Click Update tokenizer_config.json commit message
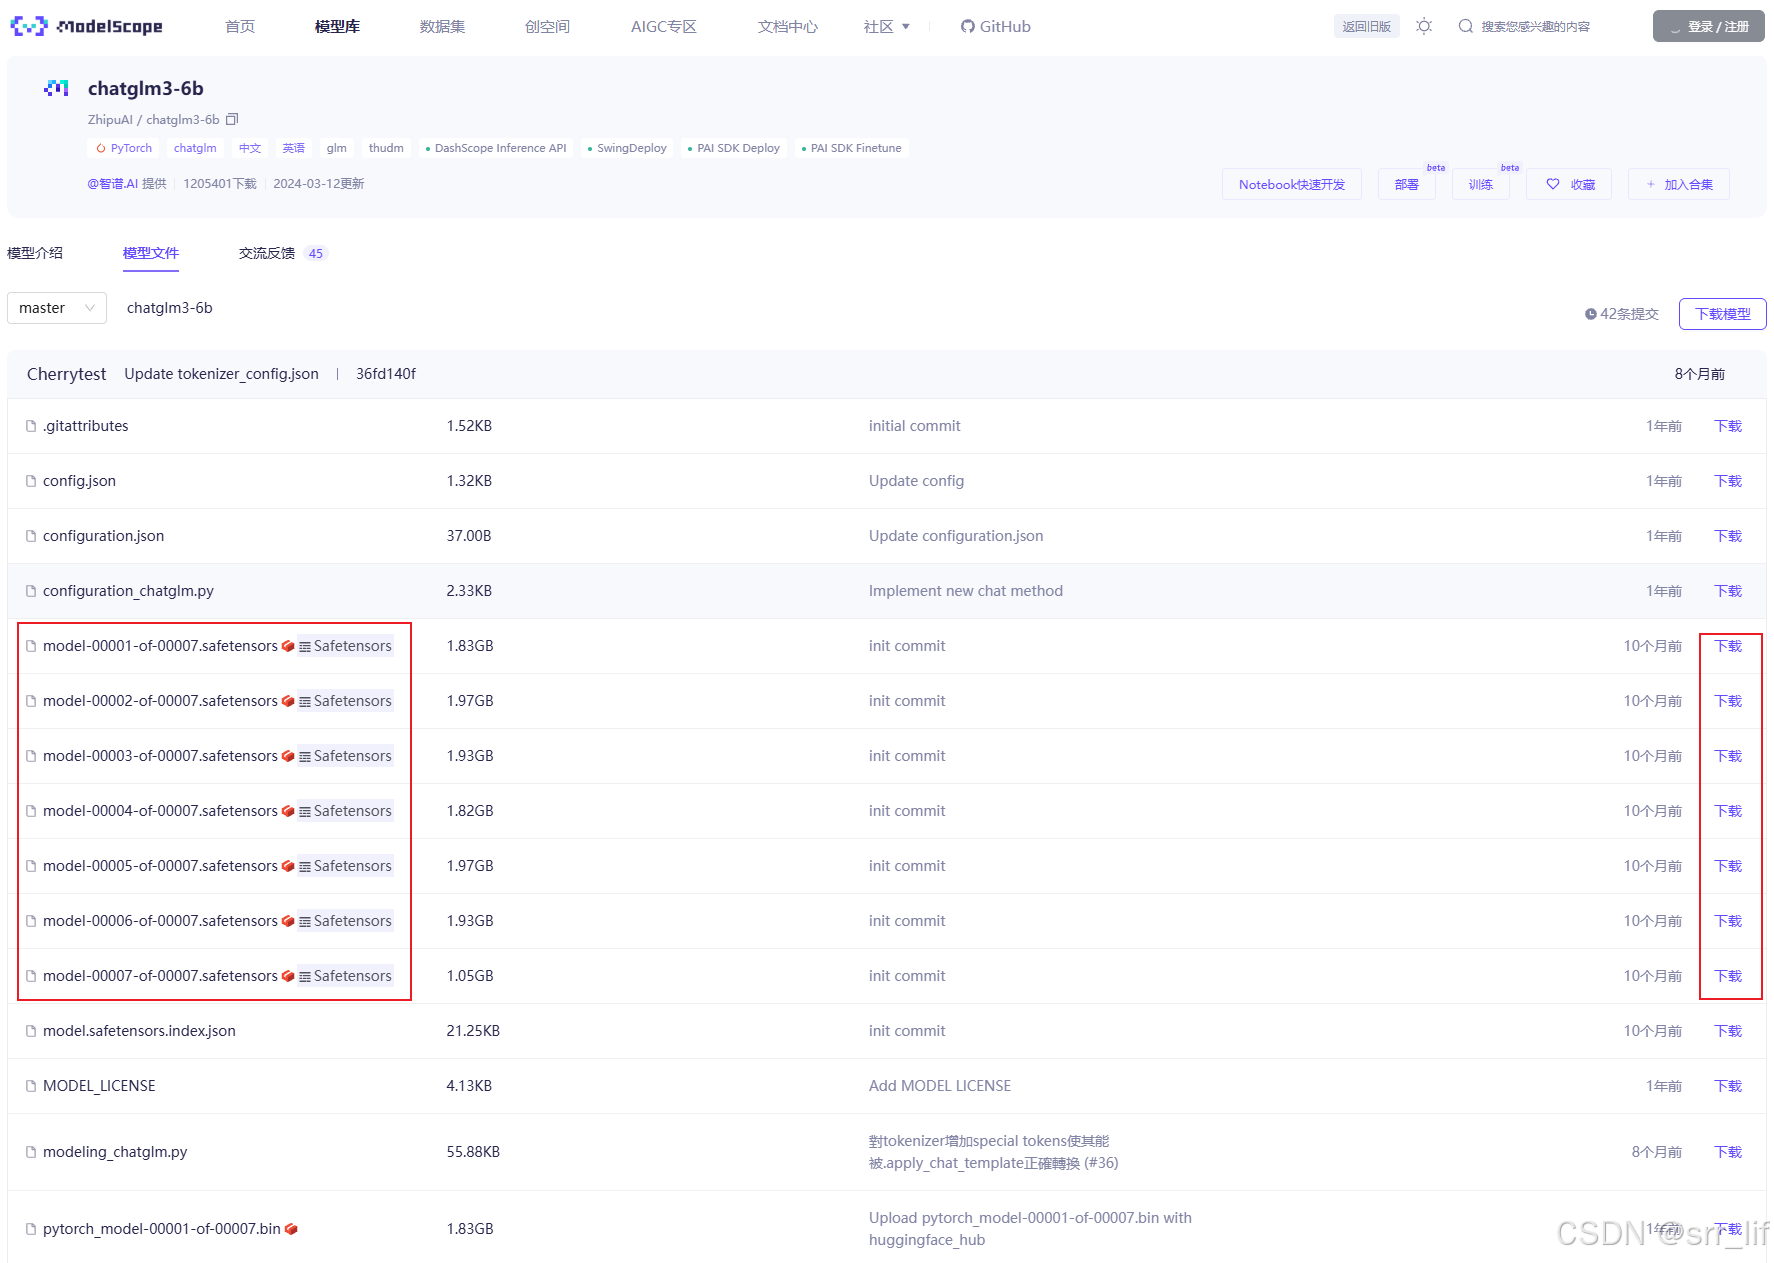The image size is (1774, 1263). tap(222, 374)
